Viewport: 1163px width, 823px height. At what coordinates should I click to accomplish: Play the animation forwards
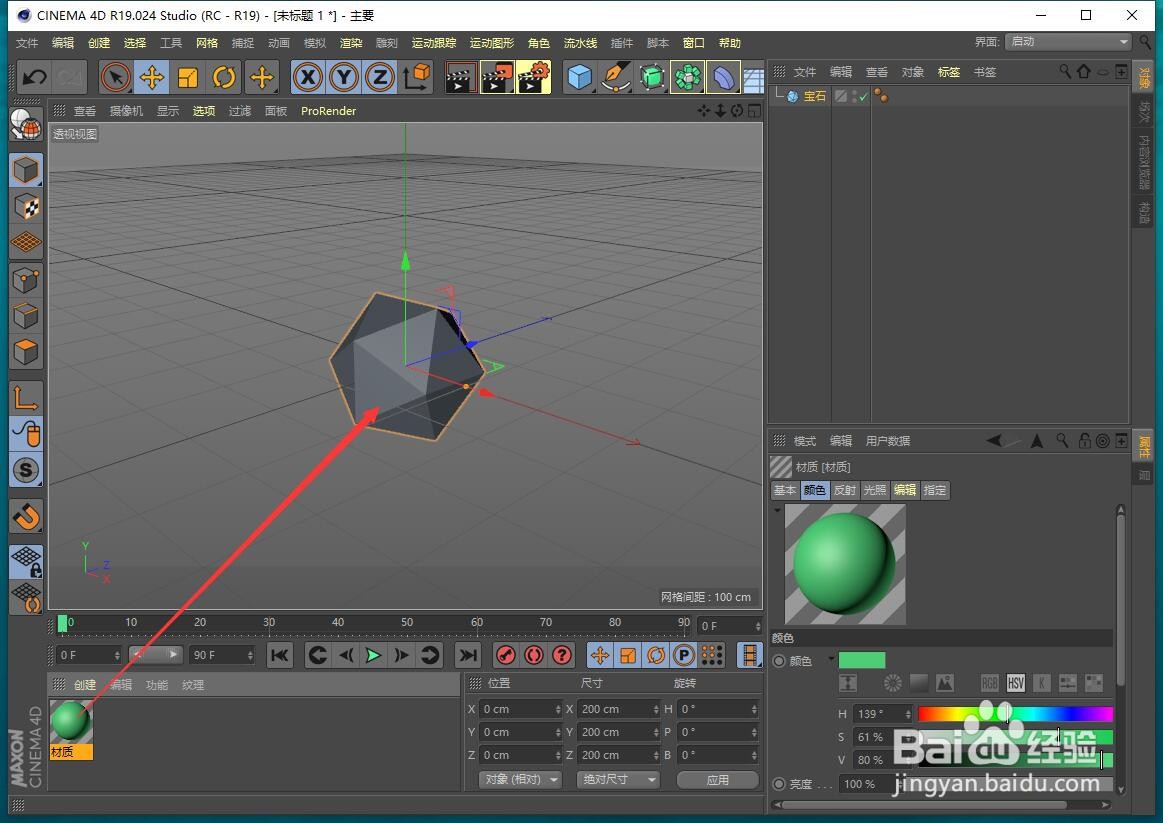coord(374,655)
